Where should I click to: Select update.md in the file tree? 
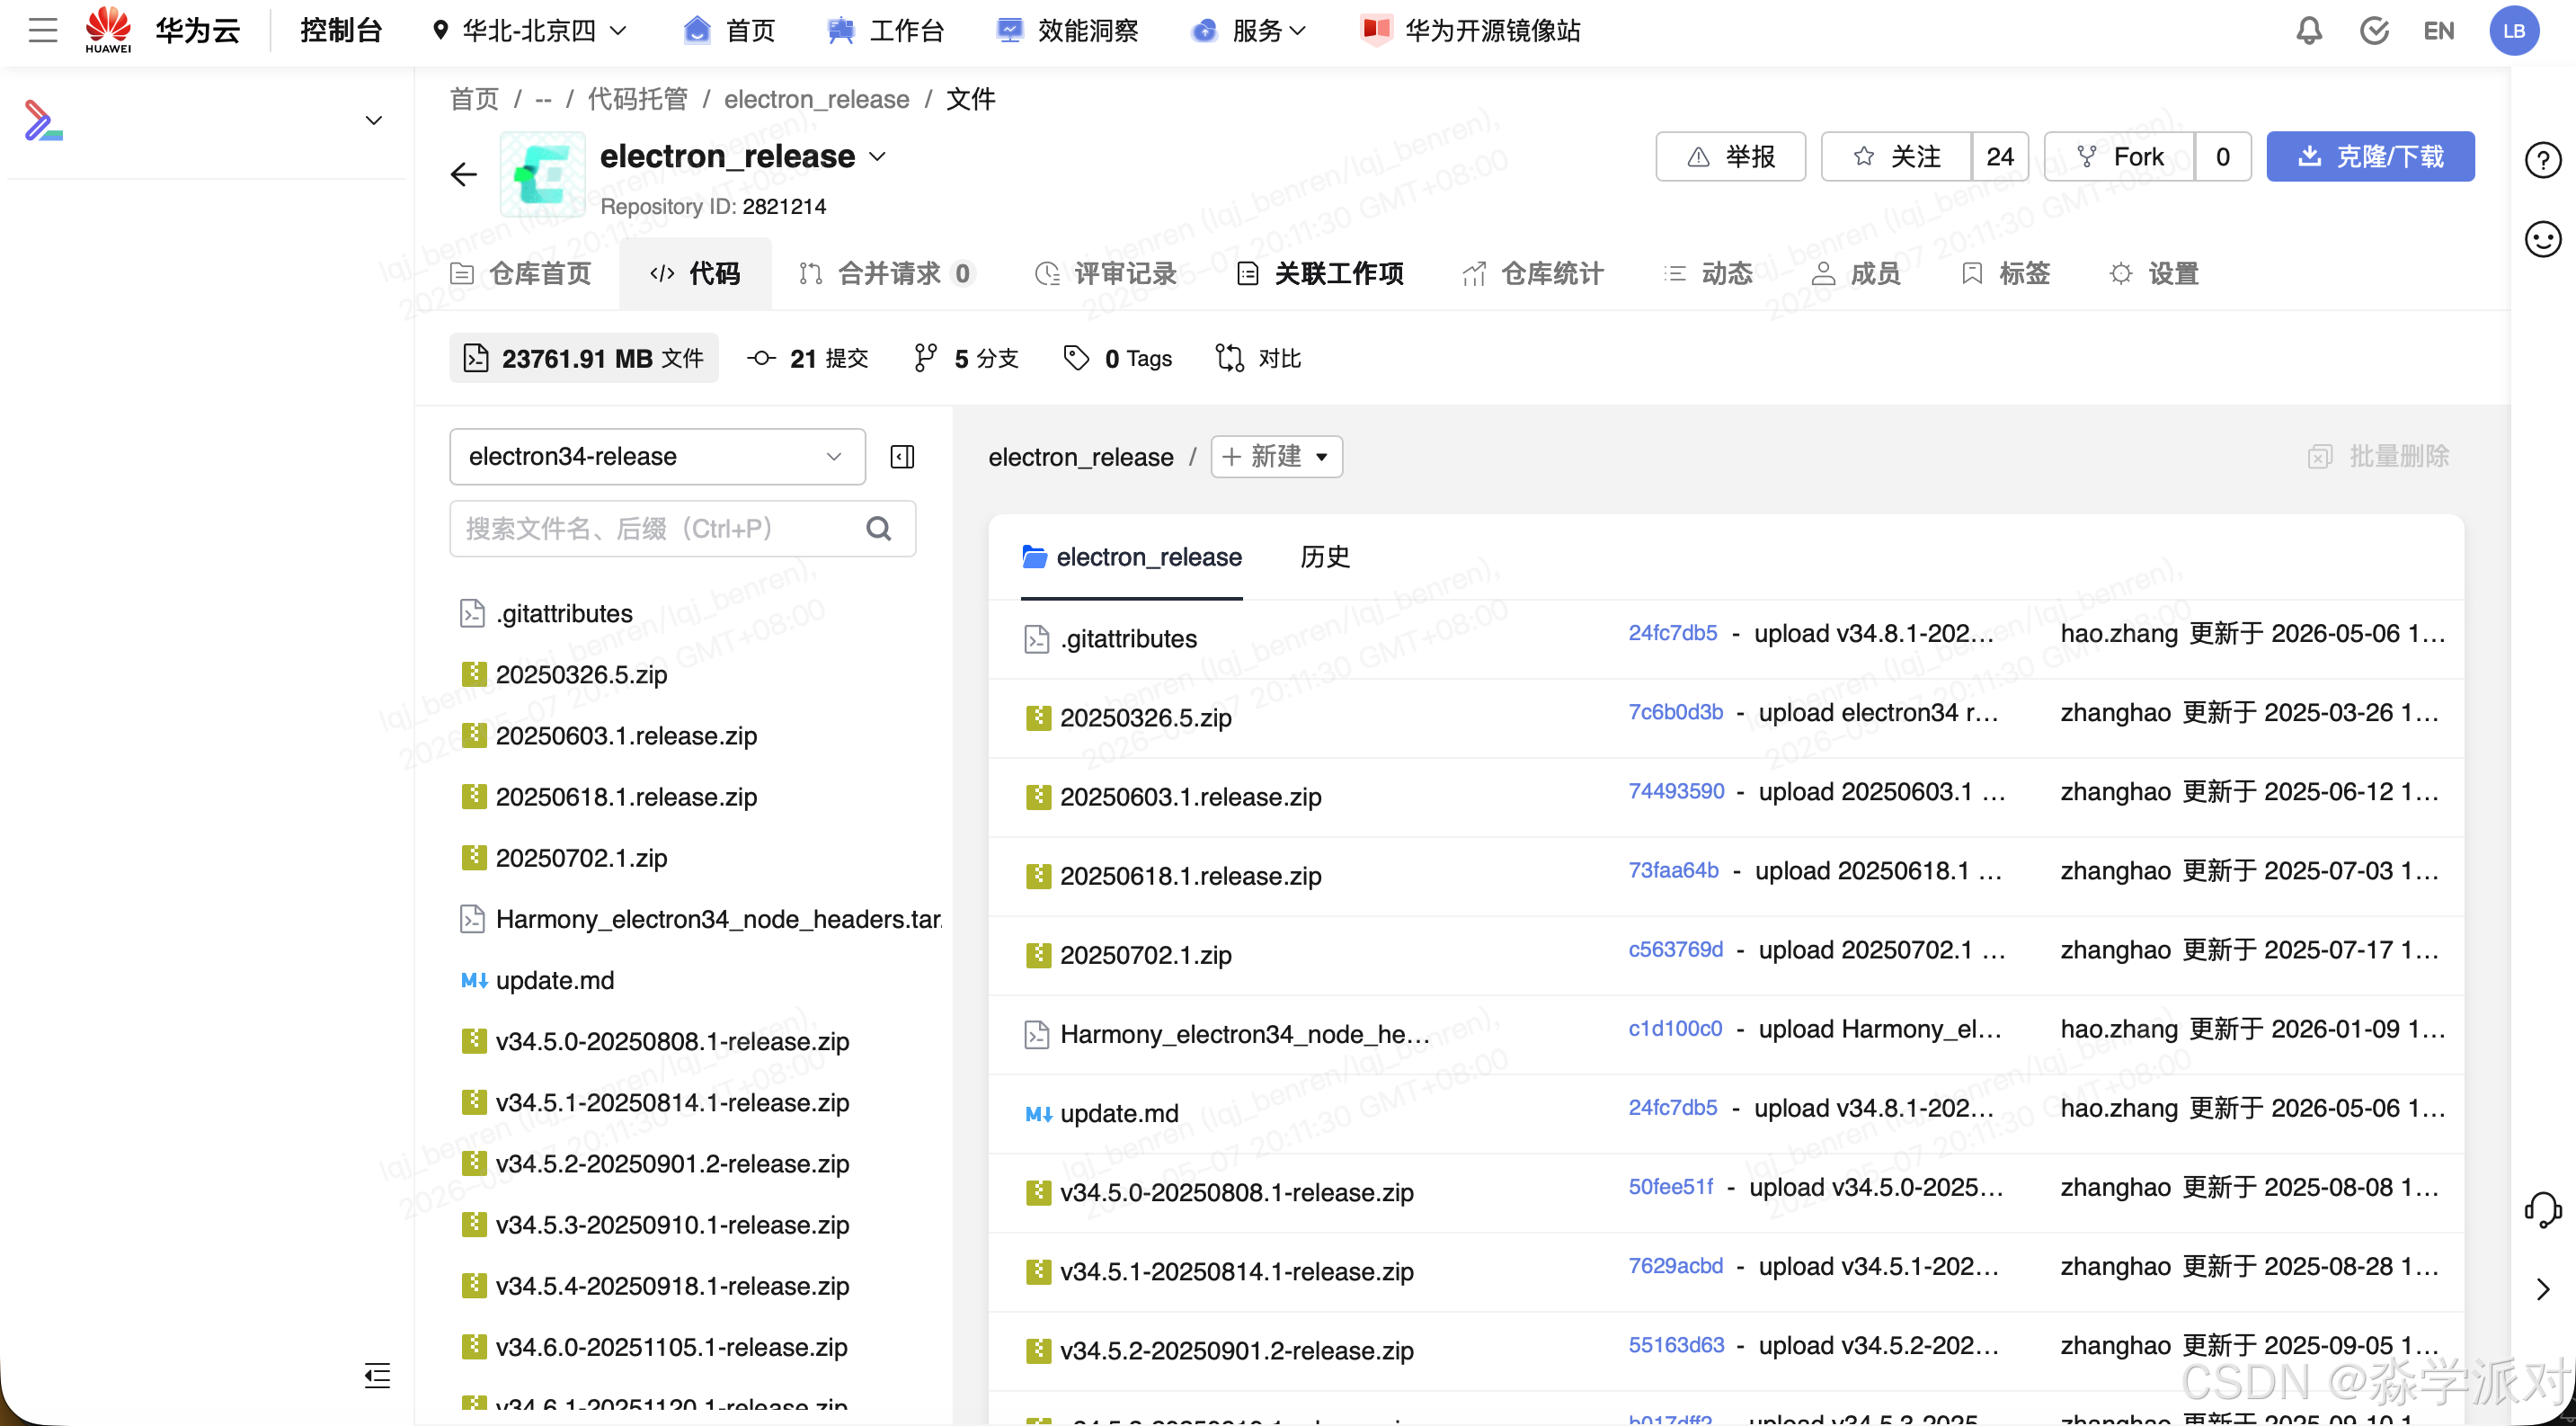click(x=554, y=980)
